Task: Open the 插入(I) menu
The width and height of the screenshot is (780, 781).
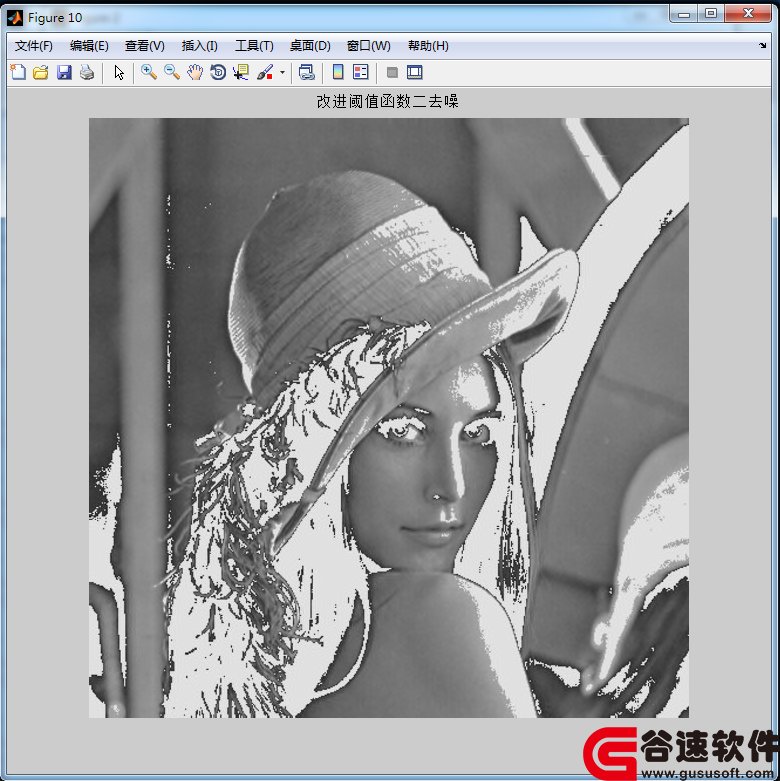Action: coord(199,46)
